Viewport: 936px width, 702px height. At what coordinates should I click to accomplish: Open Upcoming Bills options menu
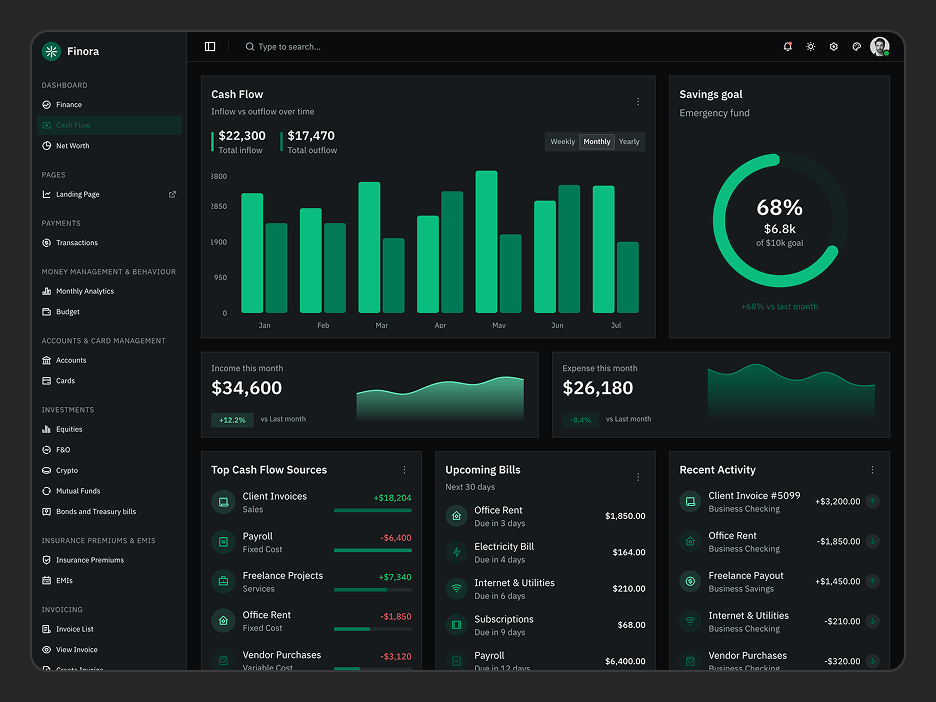pos(638,477)
